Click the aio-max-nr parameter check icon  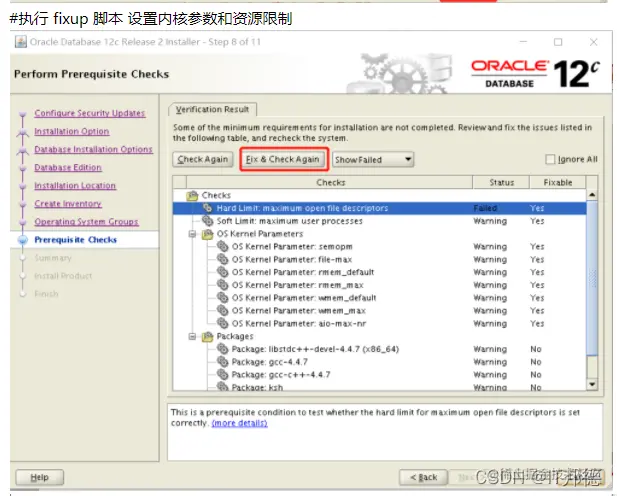coord(223,323)
